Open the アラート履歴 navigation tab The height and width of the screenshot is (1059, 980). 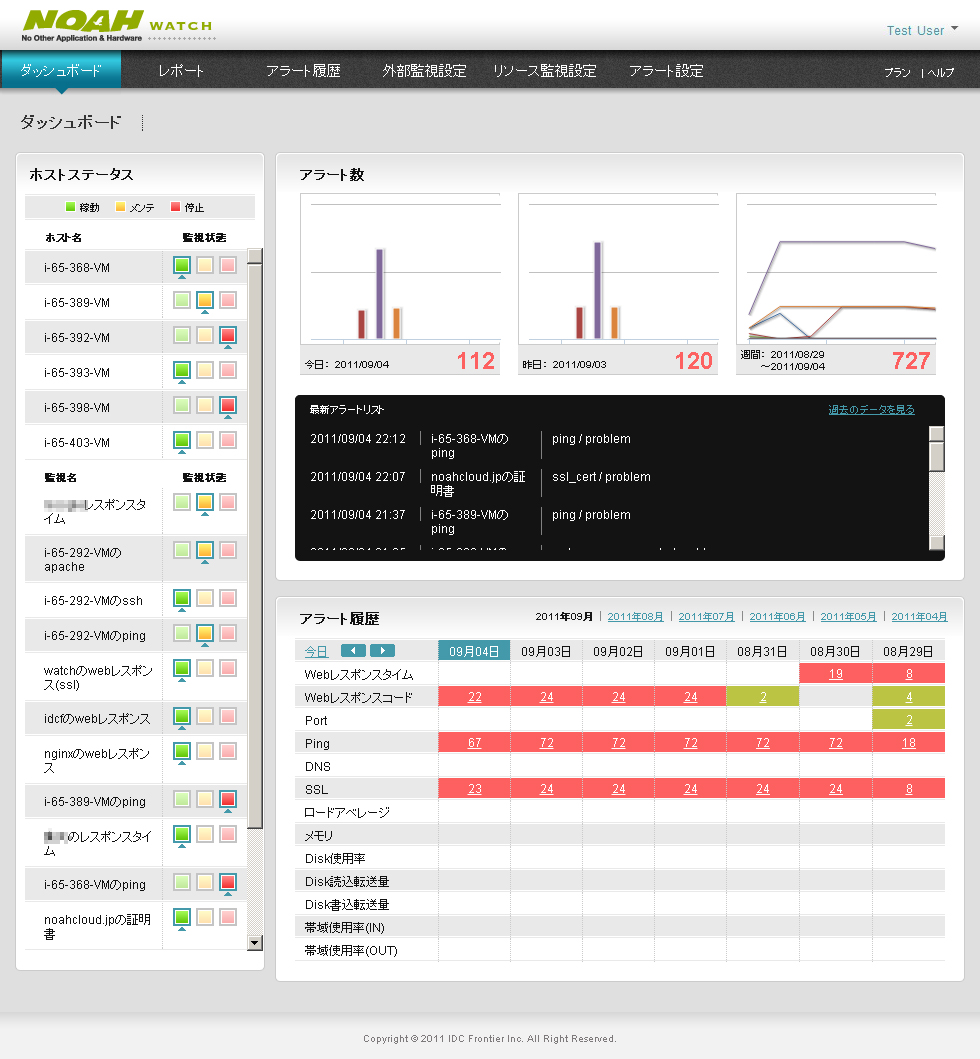[x=303, y=70]
